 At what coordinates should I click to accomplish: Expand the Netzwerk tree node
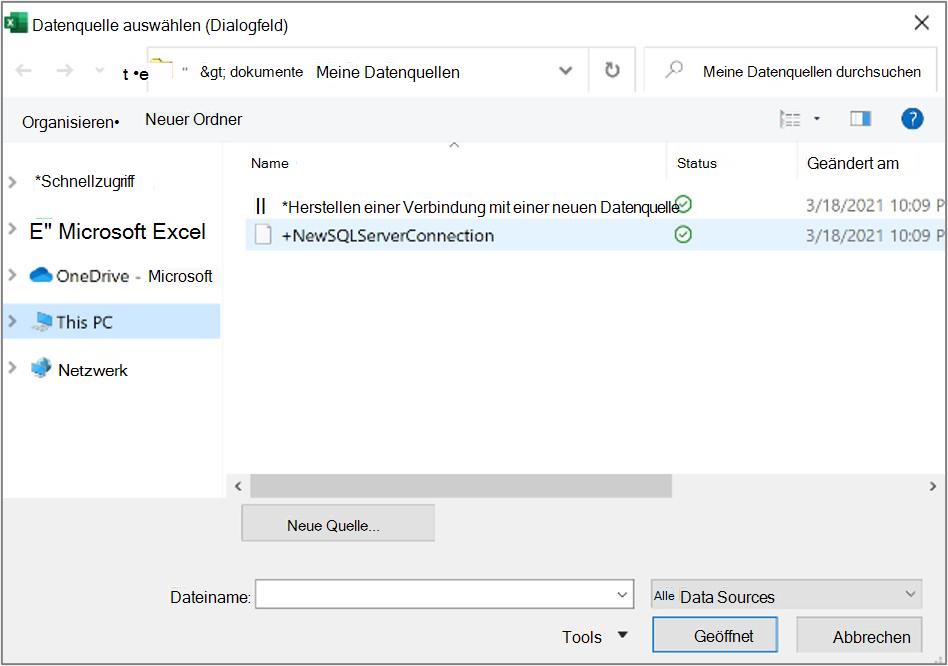[12, 367]
